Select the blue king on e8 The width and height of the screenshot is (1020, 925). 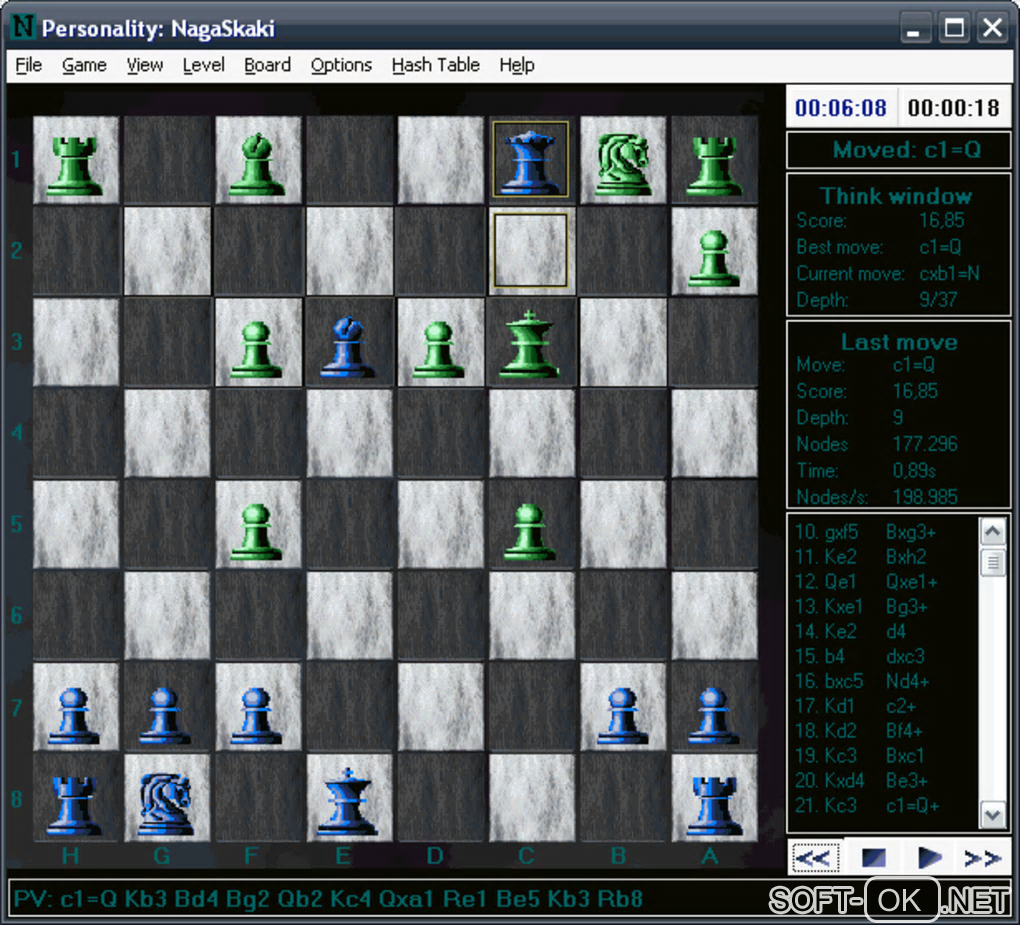point(347,799)
